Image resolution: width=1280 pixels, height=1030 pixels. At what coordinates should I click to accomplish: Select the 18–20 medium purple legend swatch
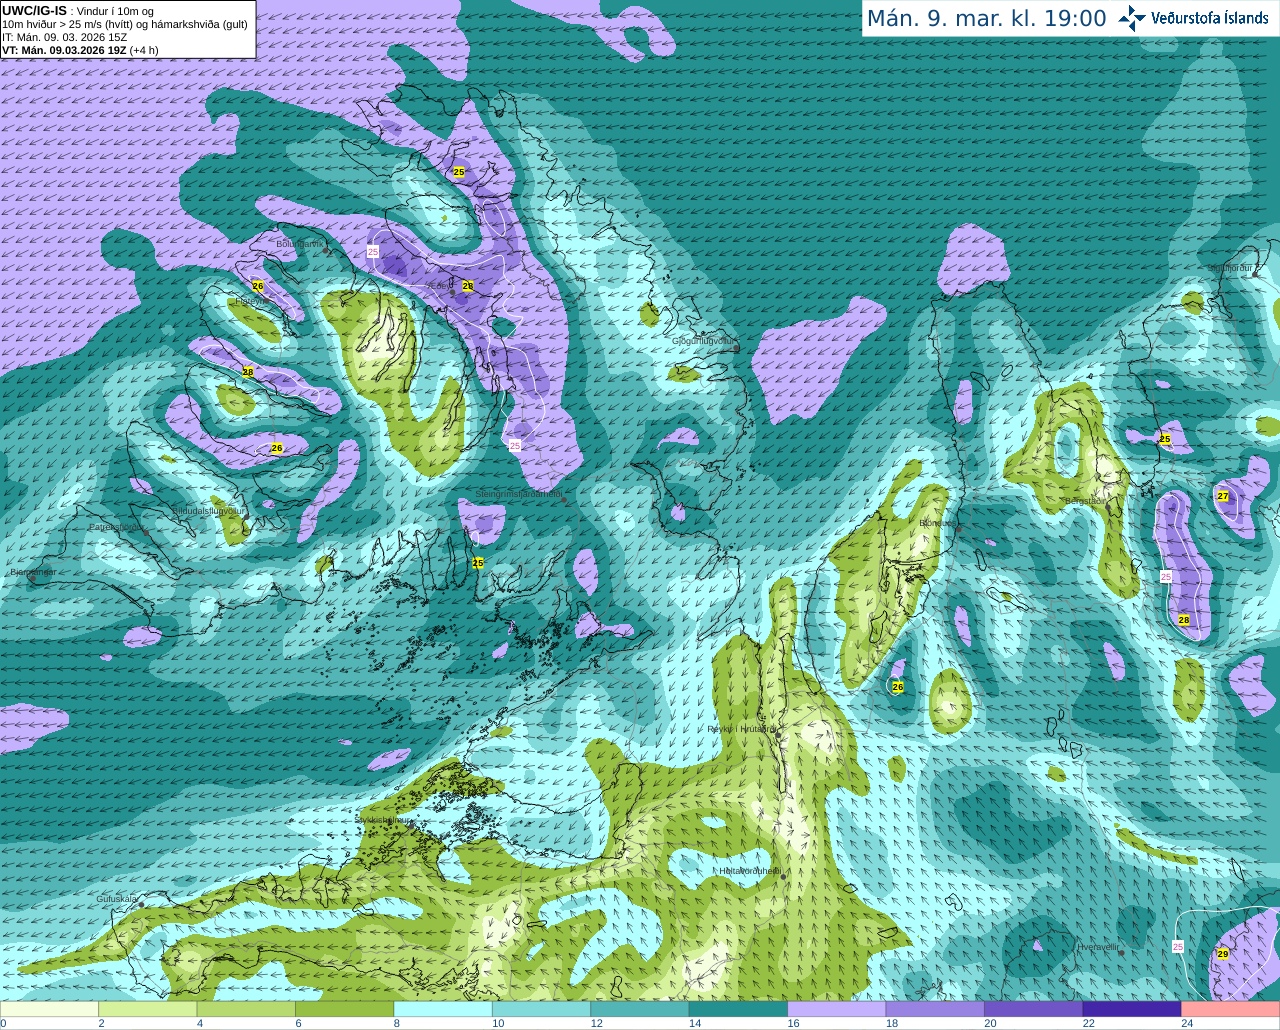coord(935,1009)
